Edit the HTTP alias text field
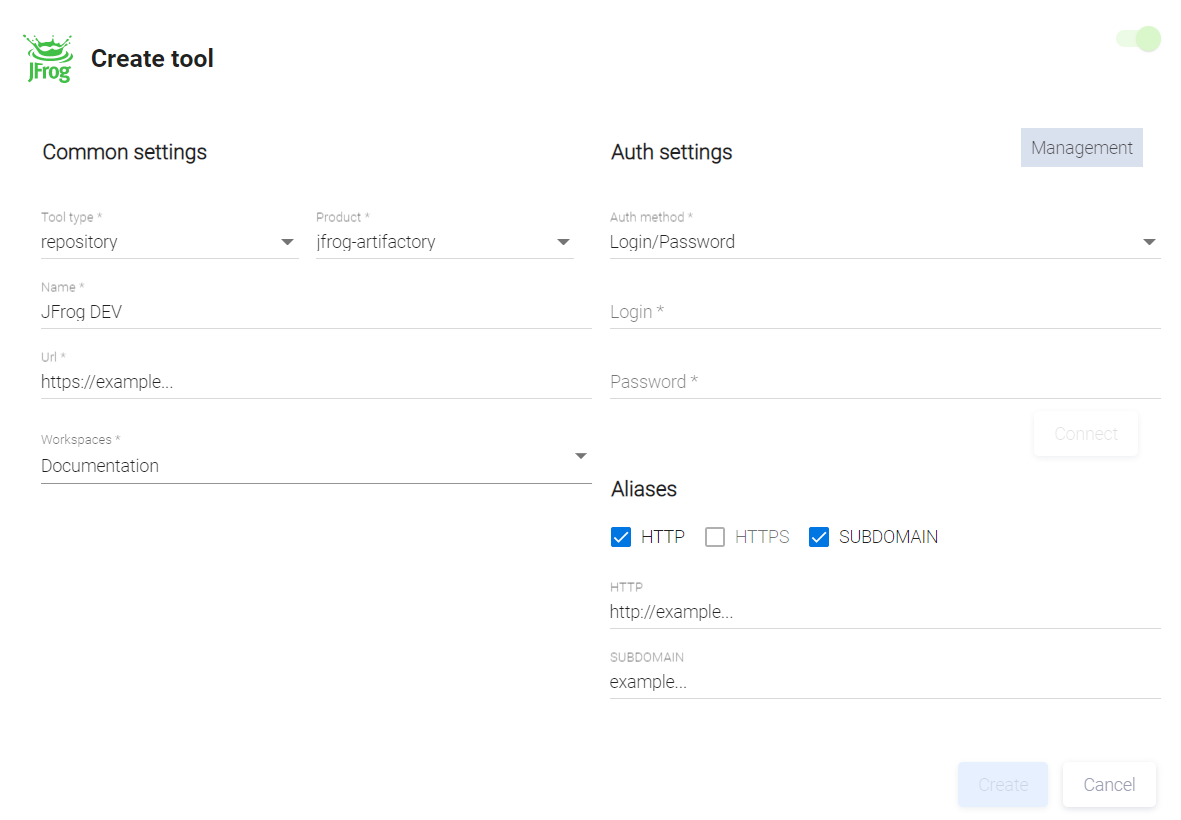The height and width of the screenshot is (820, 1181). 884,612
